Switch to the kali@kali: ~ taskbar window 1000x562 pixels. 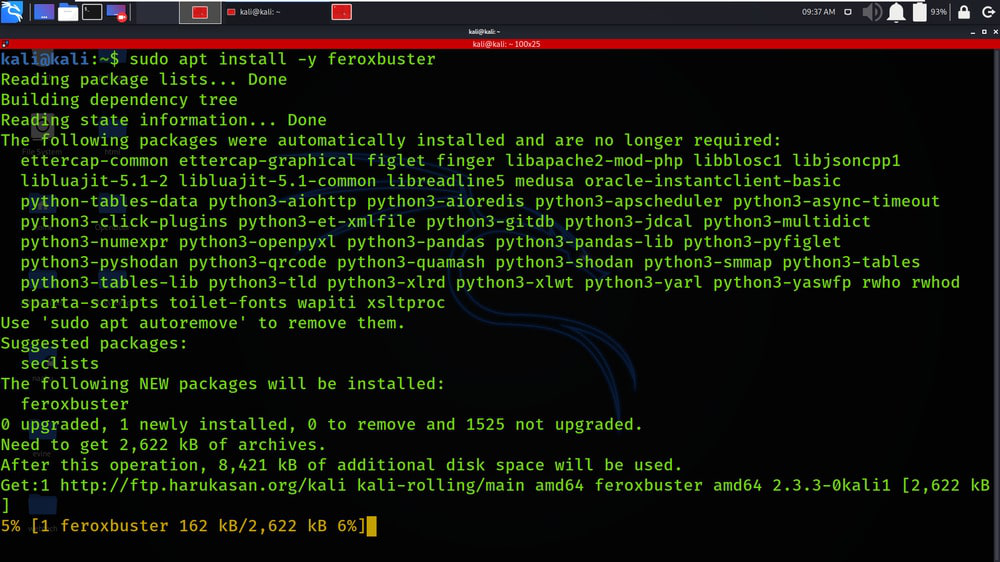point(254,12)
